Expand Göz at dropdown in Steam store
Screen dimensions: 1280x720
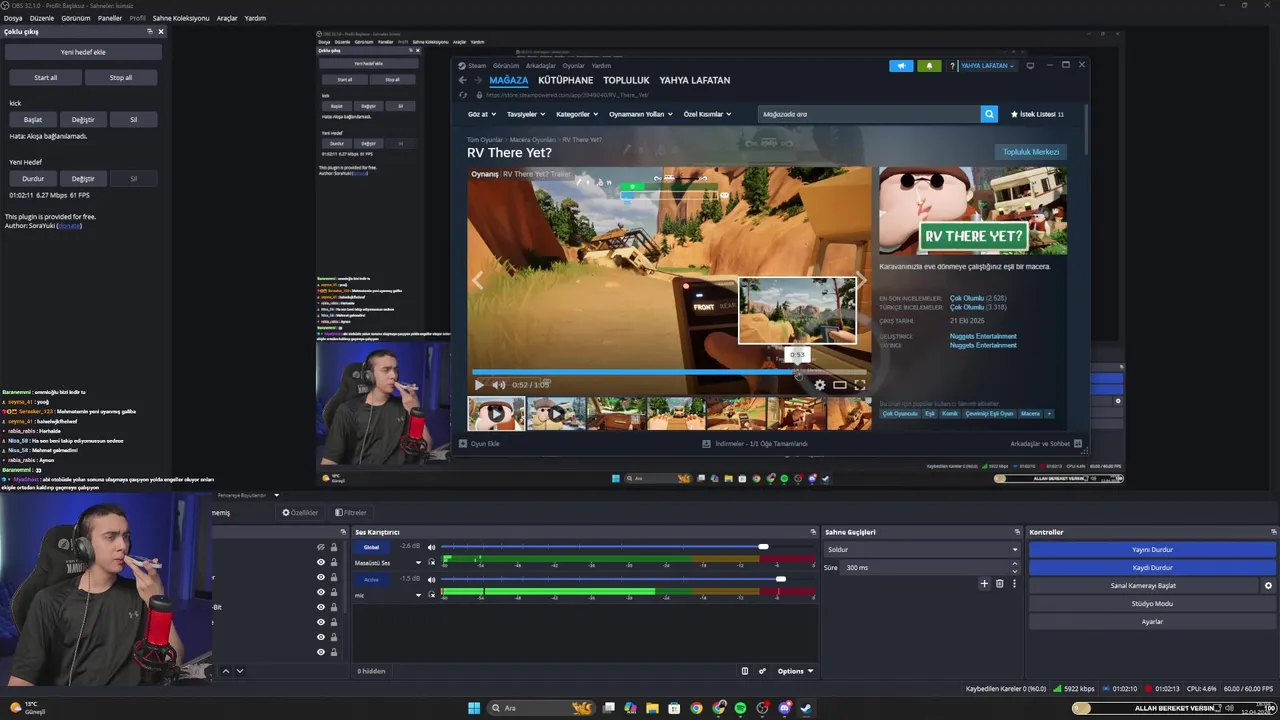click(483, 114)
